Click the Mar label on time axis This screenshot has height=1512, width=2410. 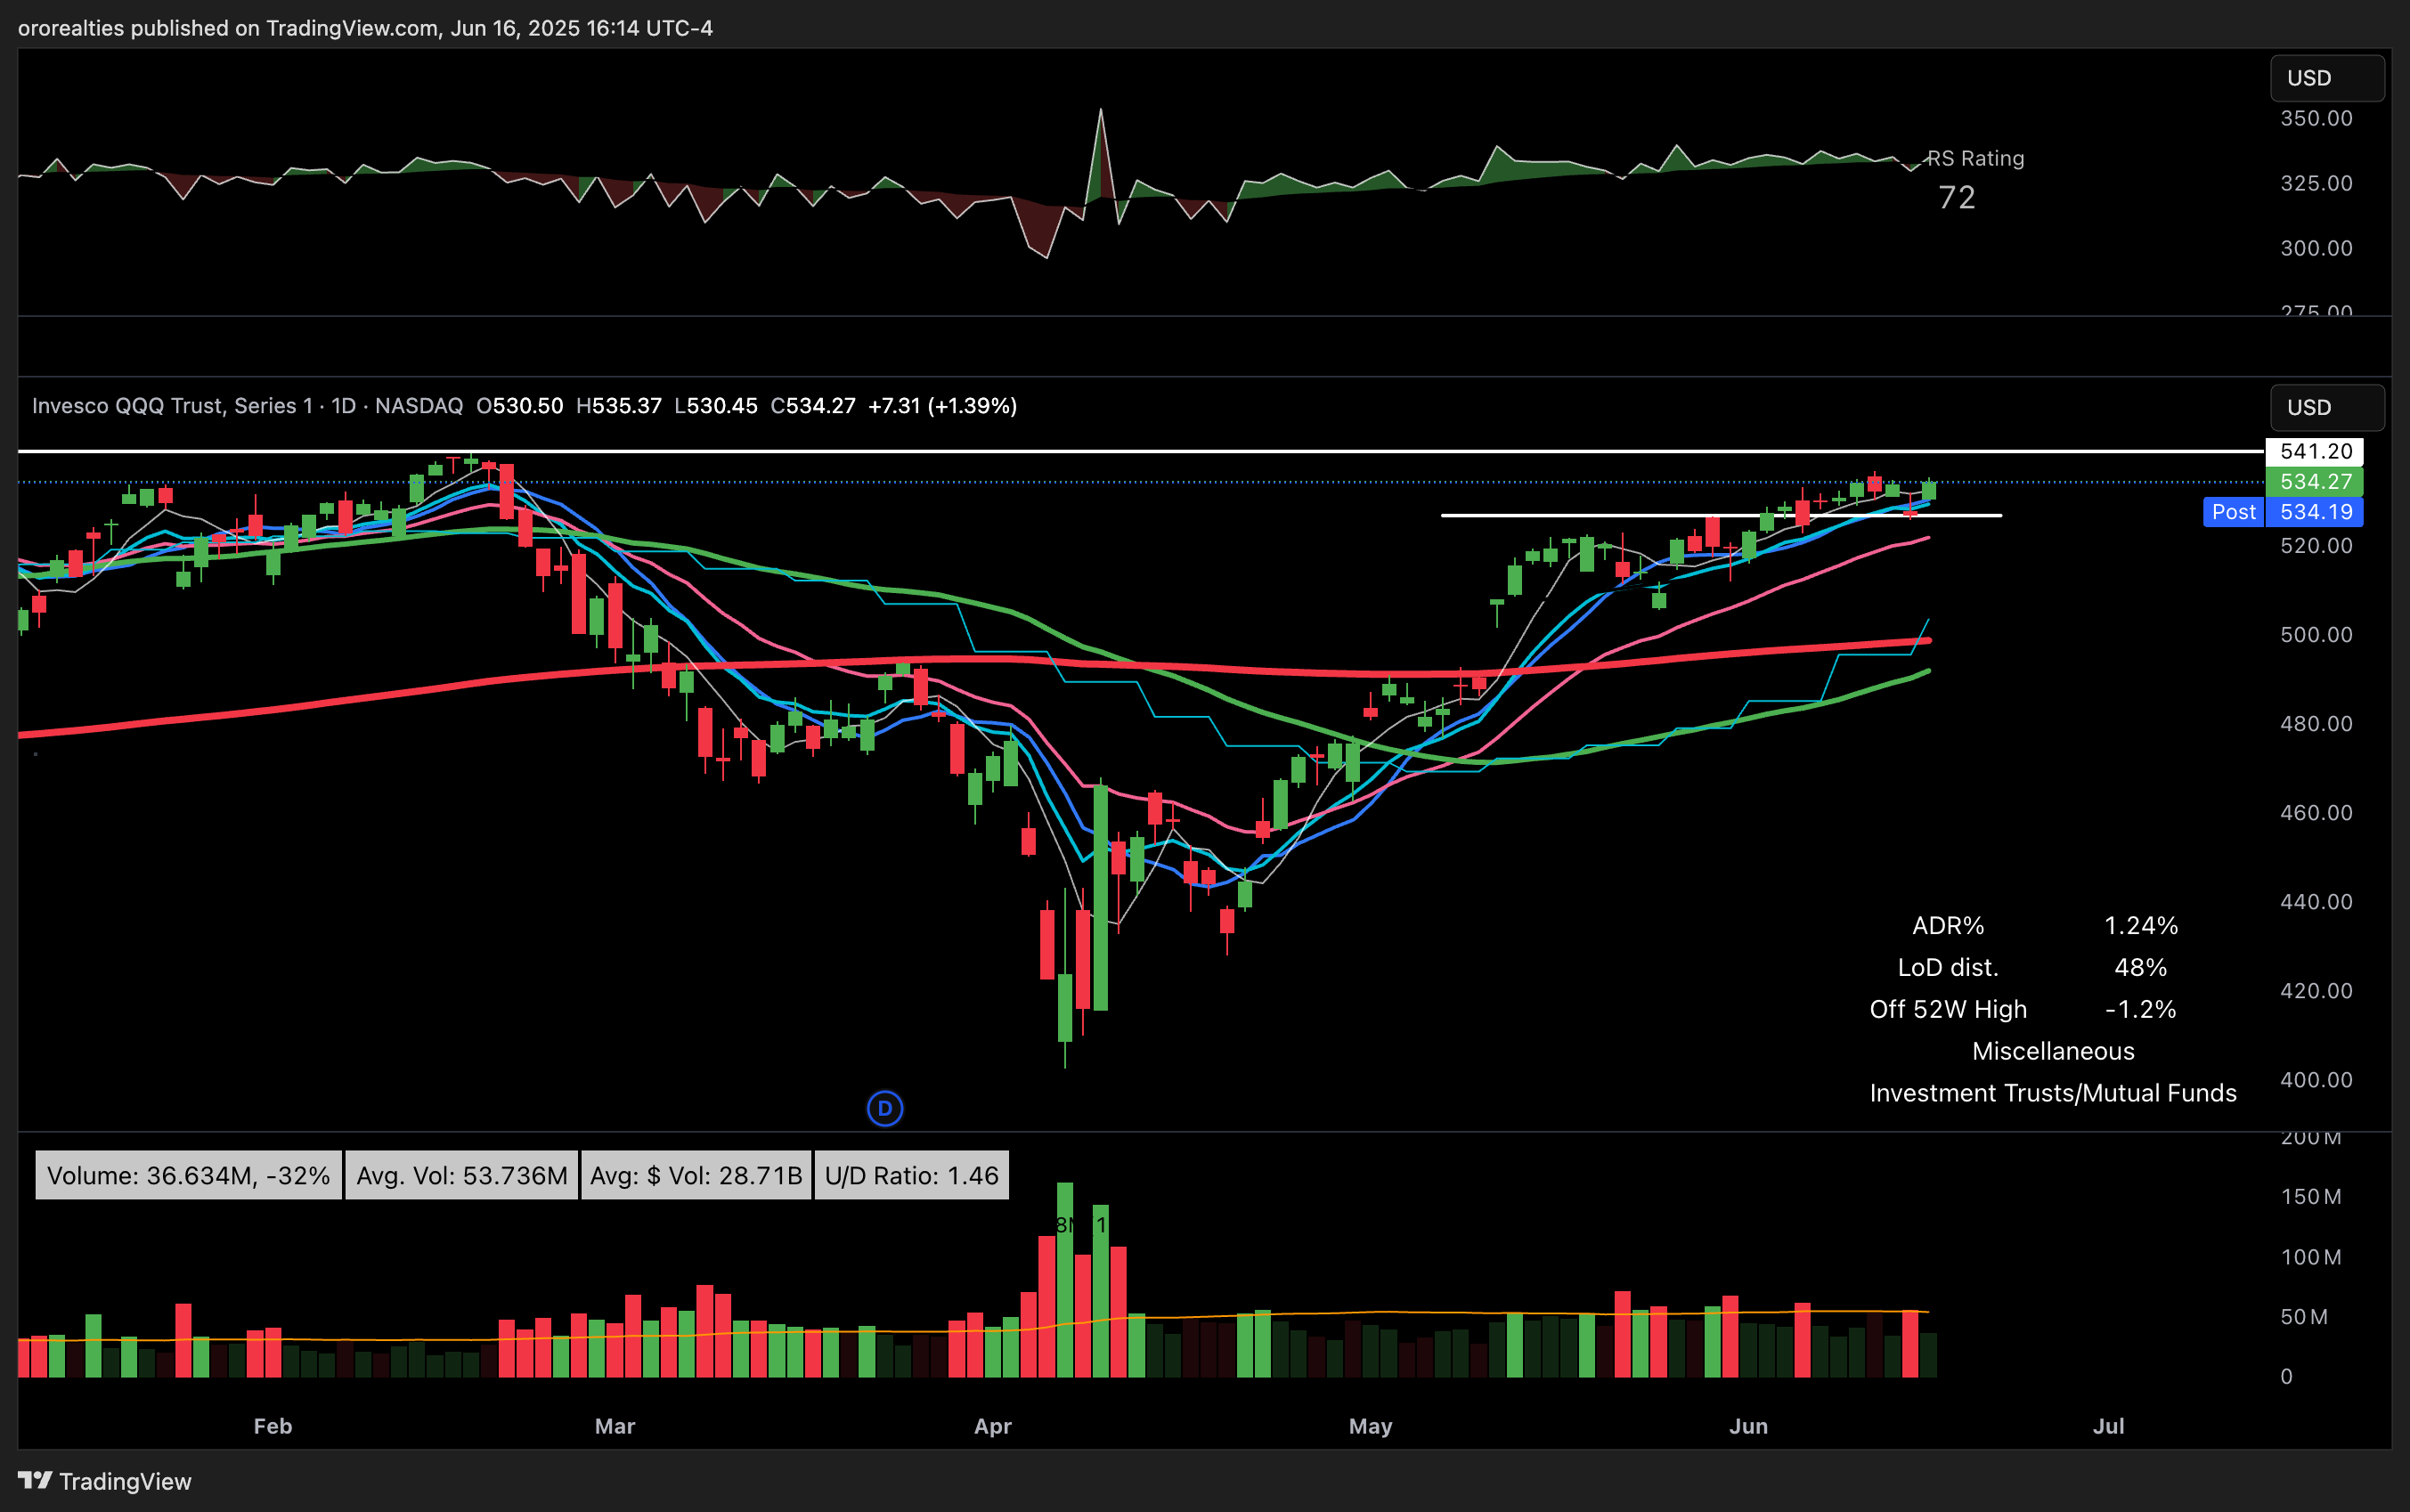[615, 1426]
